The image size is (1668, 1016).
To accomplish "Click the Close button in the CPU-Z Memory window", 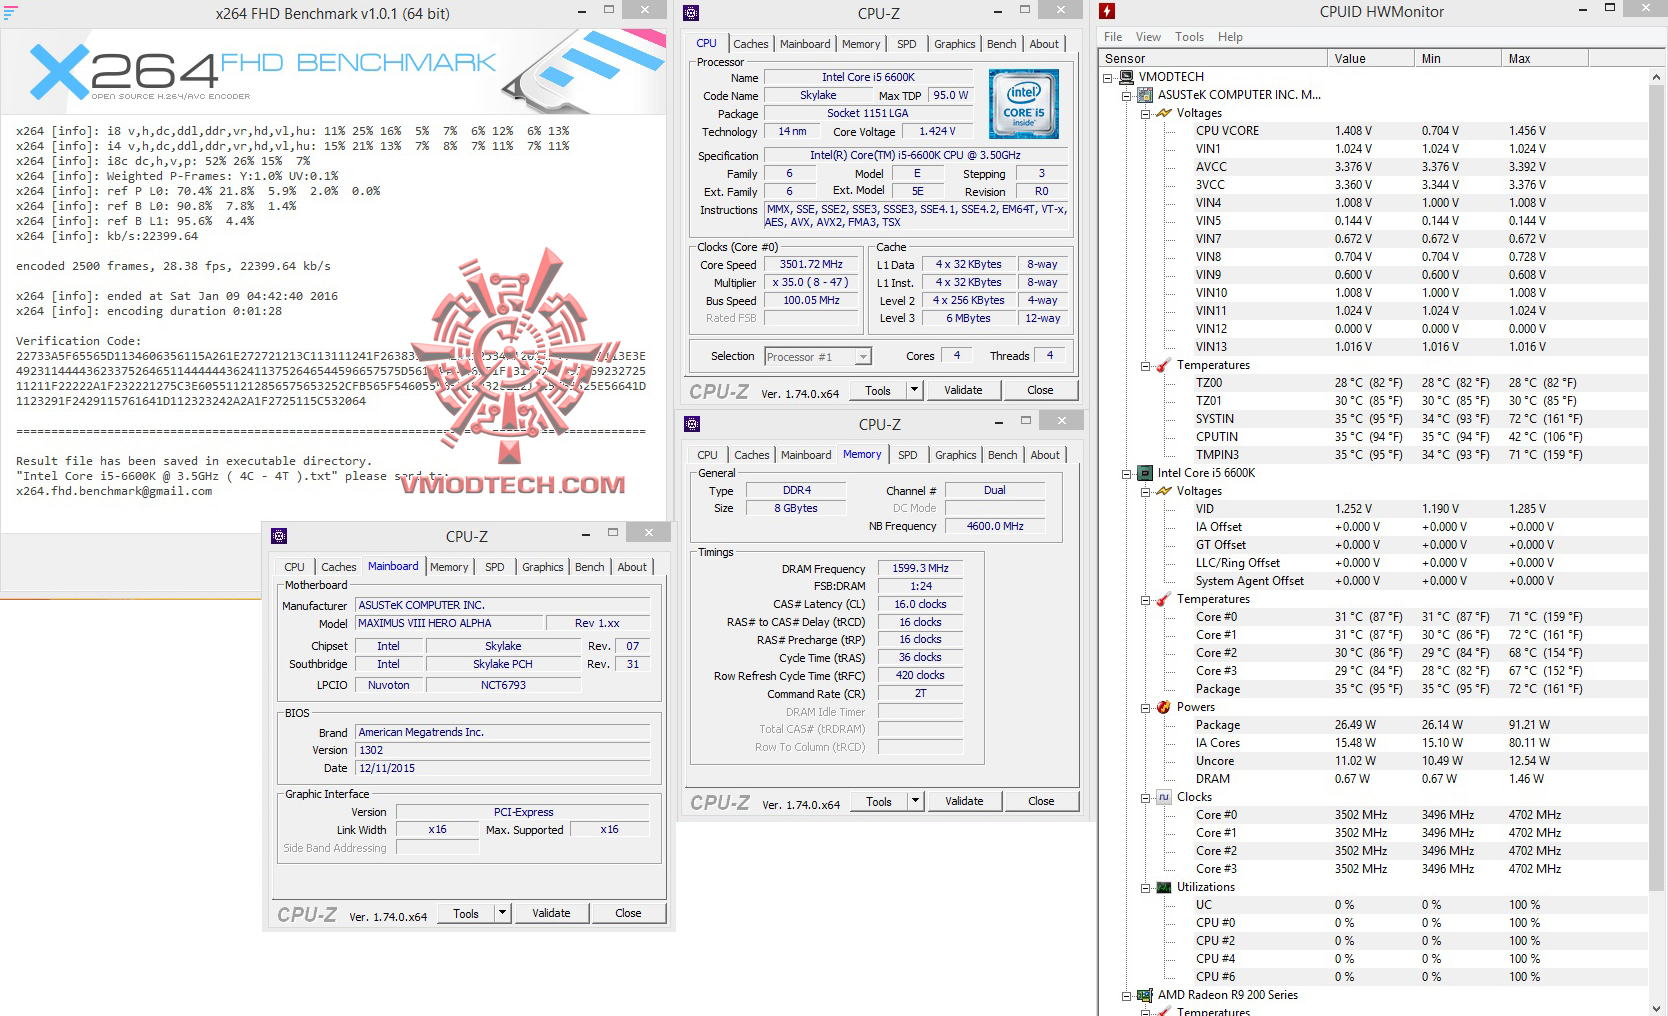I will (x=1041, y=801).
